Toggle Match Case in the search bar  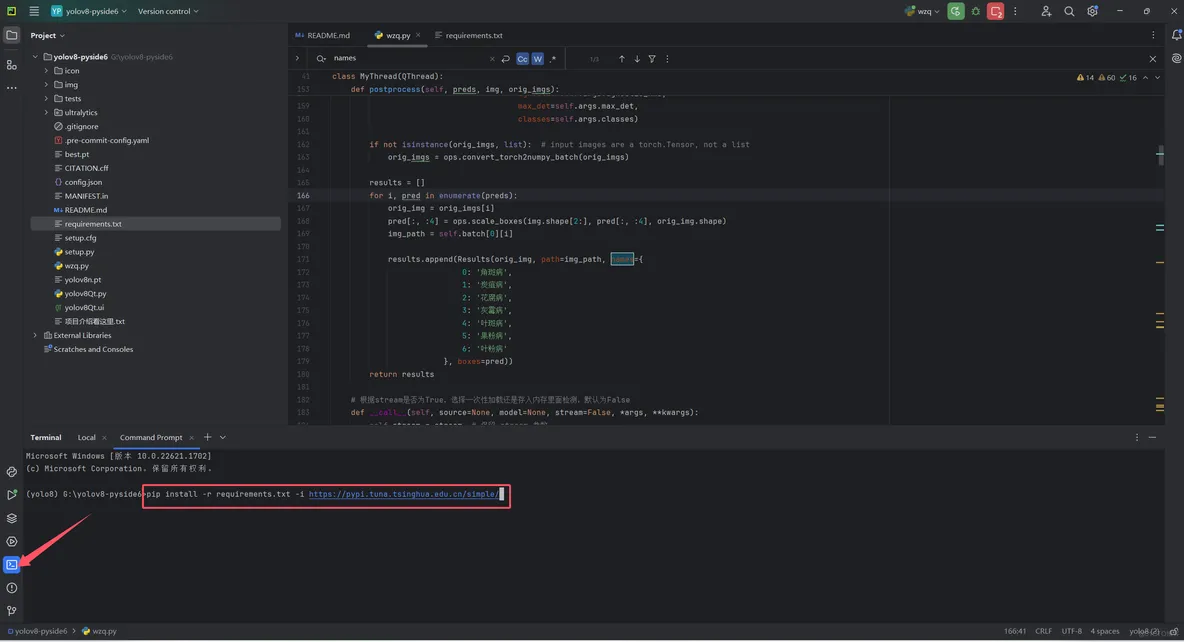click(x=522, y=59)
